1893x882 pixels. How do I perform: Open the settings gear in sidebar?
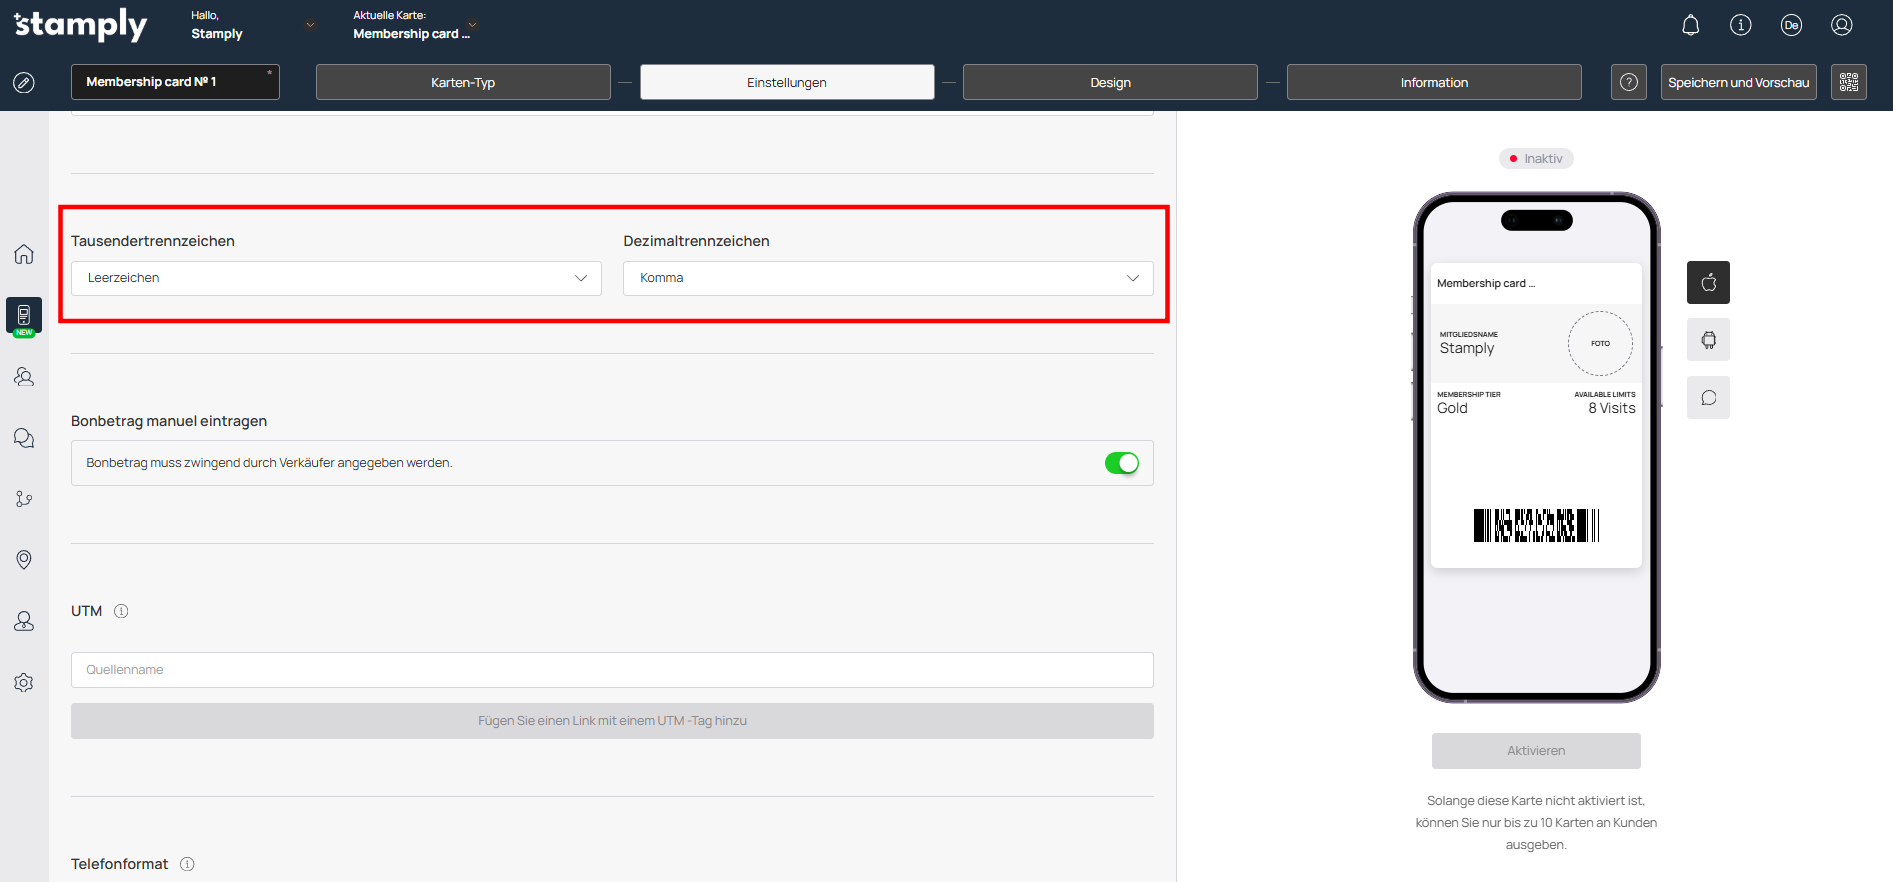click(x=24, y=683)
